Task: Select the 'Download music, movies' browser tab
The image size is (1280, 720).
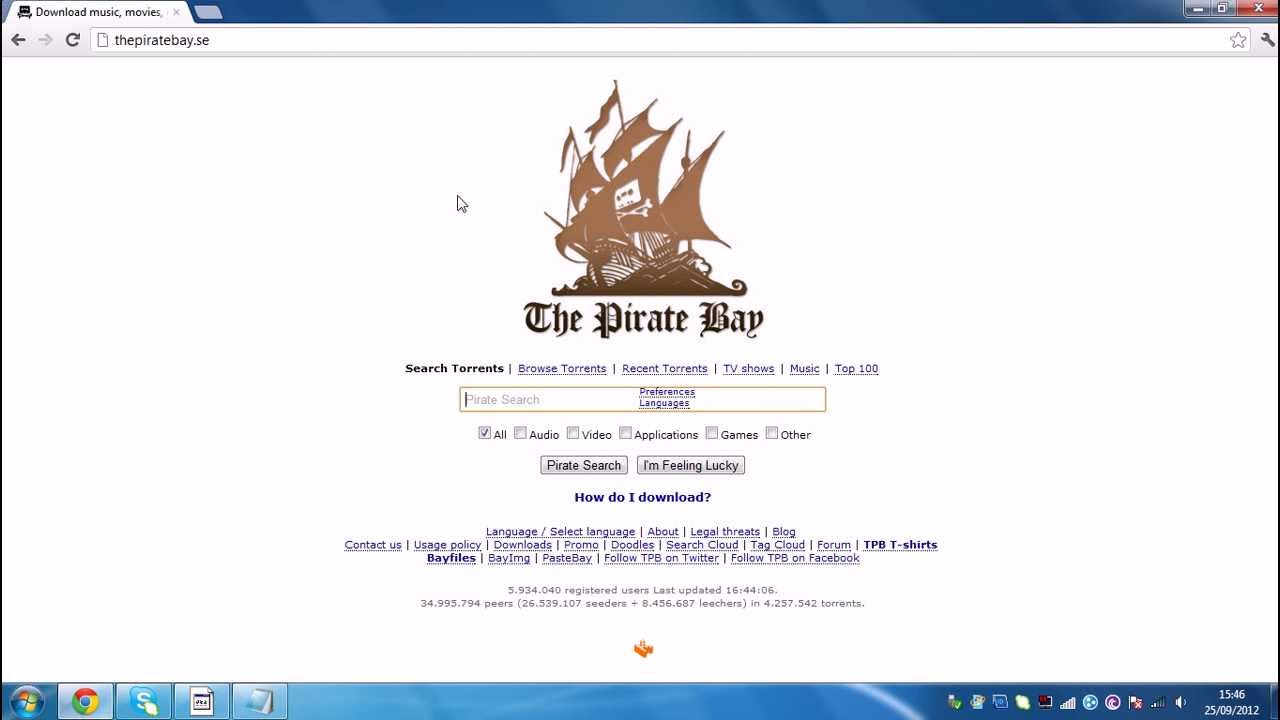Action: click(98, 12)
